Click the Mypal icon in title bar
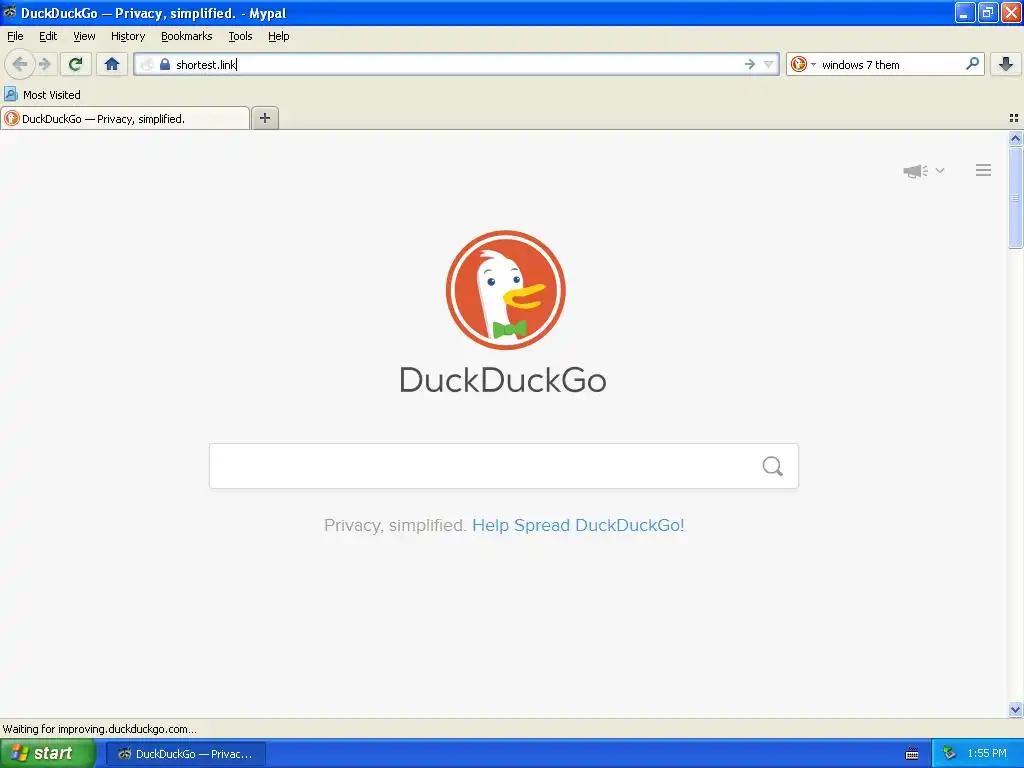 click(10, 12)
